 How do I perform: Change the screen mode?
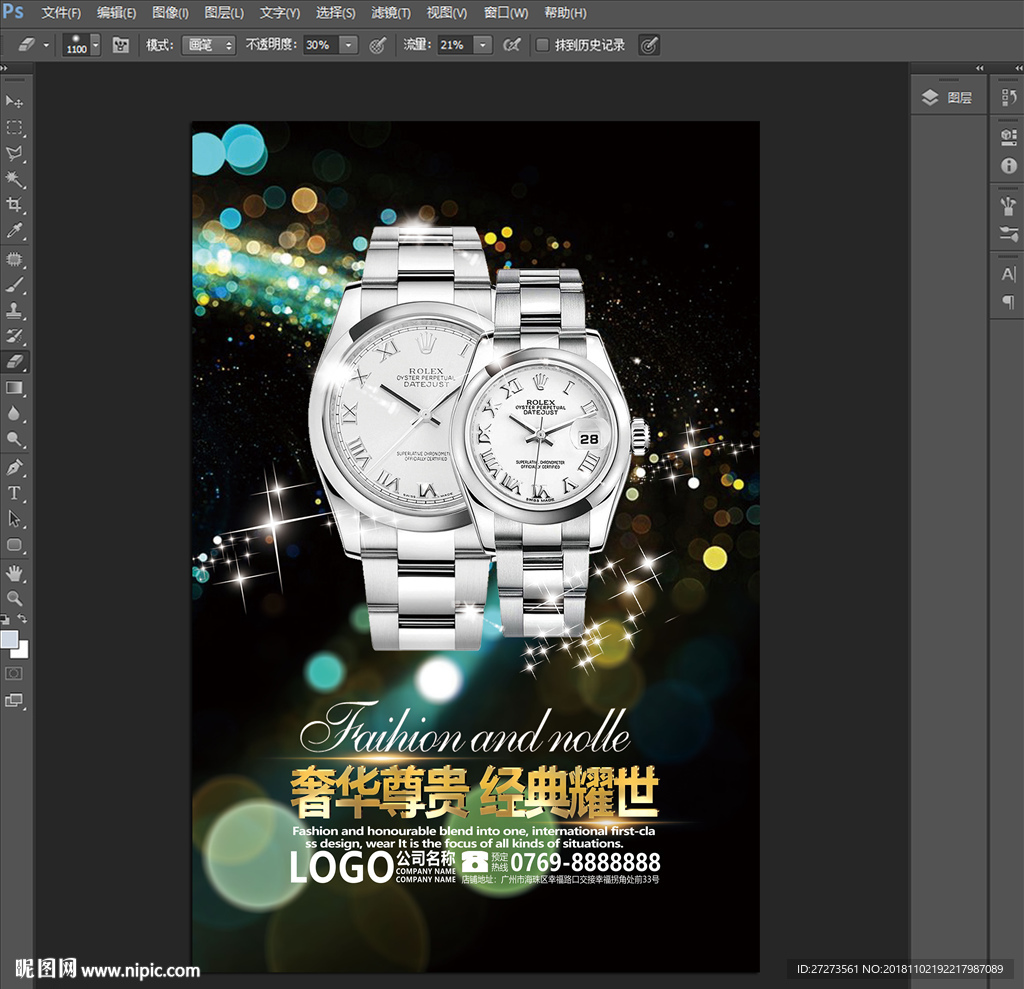14,700
